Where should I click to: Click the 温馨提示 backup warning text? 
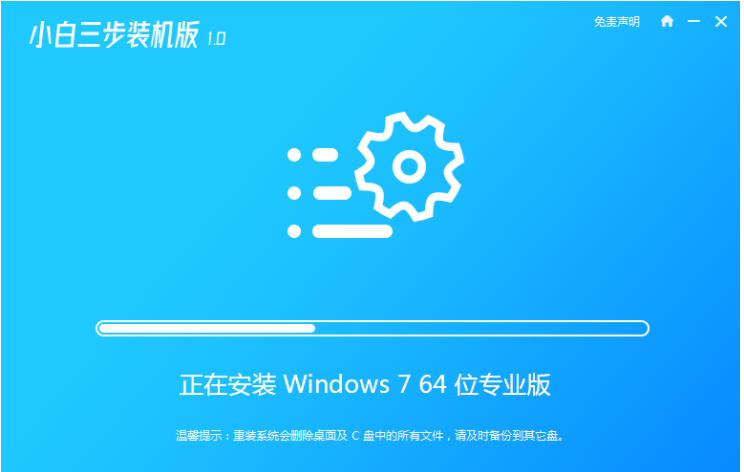click(369, 435)
